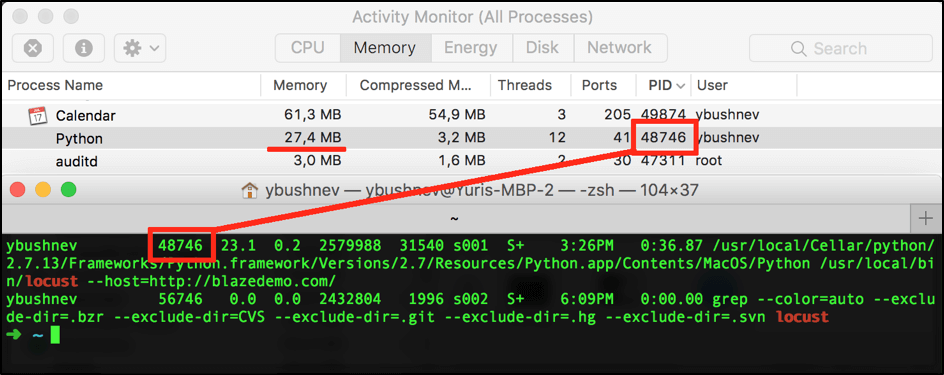Select the Python process row
Screen dimensions: 944x375
tap(472, 138)
